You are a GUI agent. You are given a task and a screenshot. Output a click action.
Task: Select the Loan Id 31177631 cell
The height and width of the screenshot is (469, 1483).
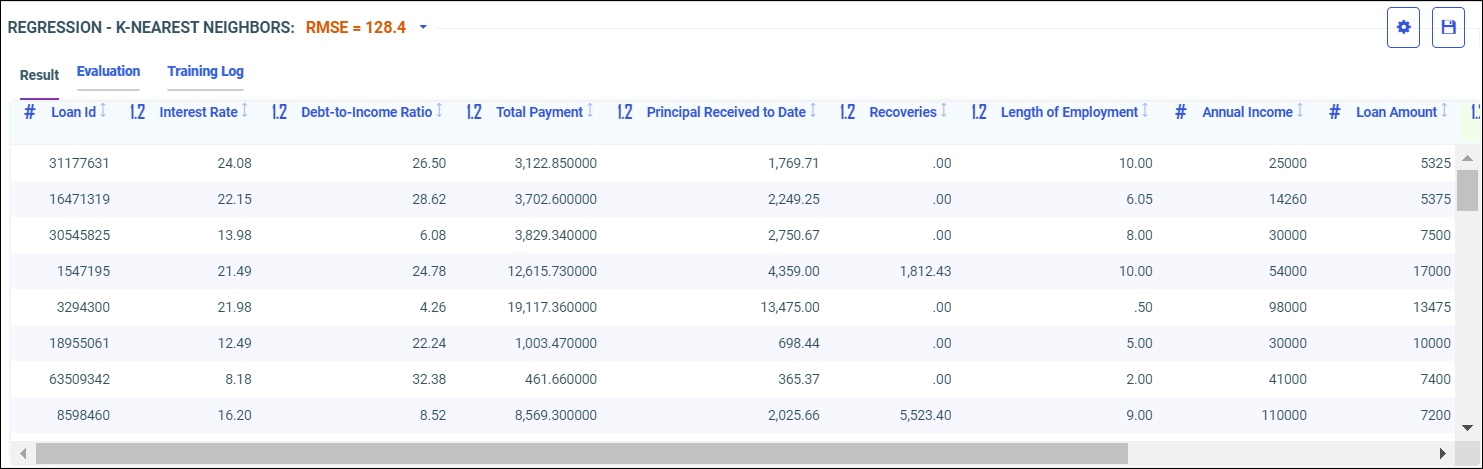coord(79,163)
